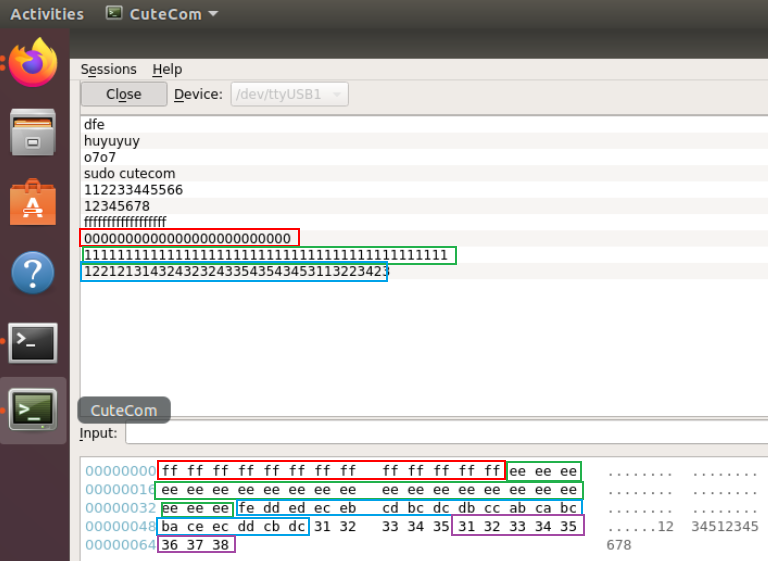768x561 pixels.
Task: Select history entry 'dfe'
Action: 95,125
